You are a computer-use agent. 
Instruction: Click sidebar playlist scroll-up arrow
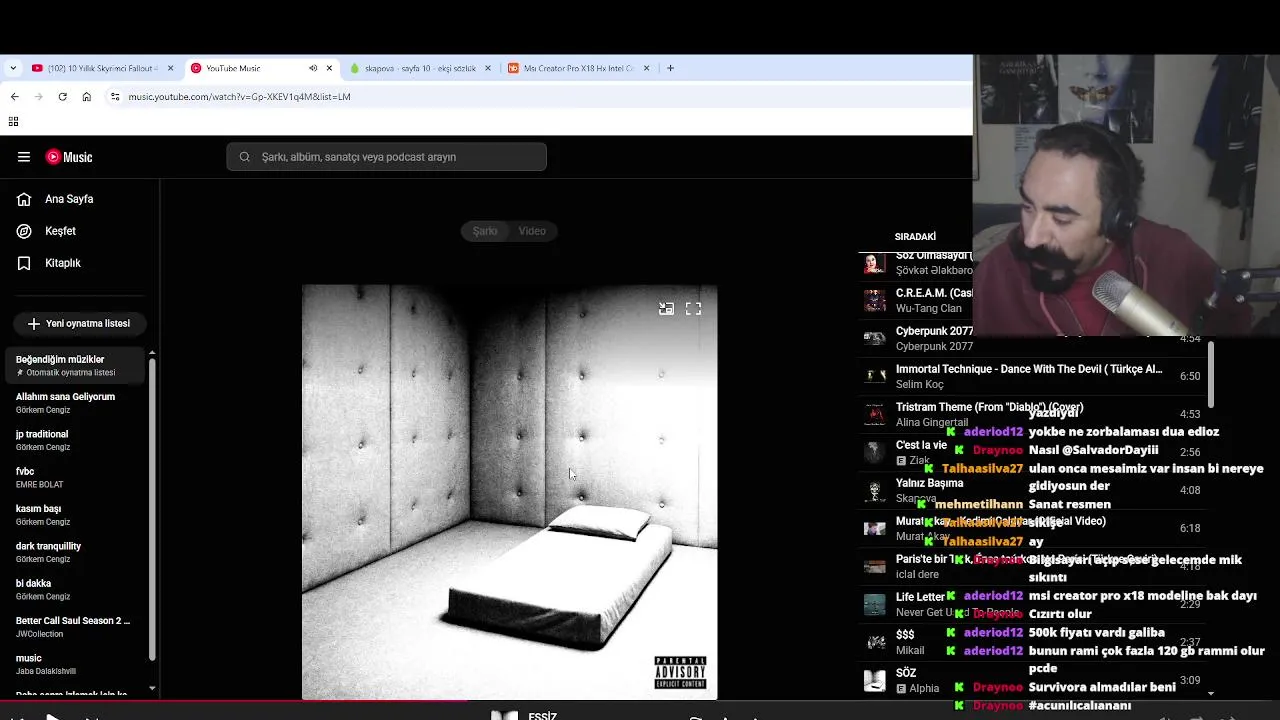pos(152,352)
